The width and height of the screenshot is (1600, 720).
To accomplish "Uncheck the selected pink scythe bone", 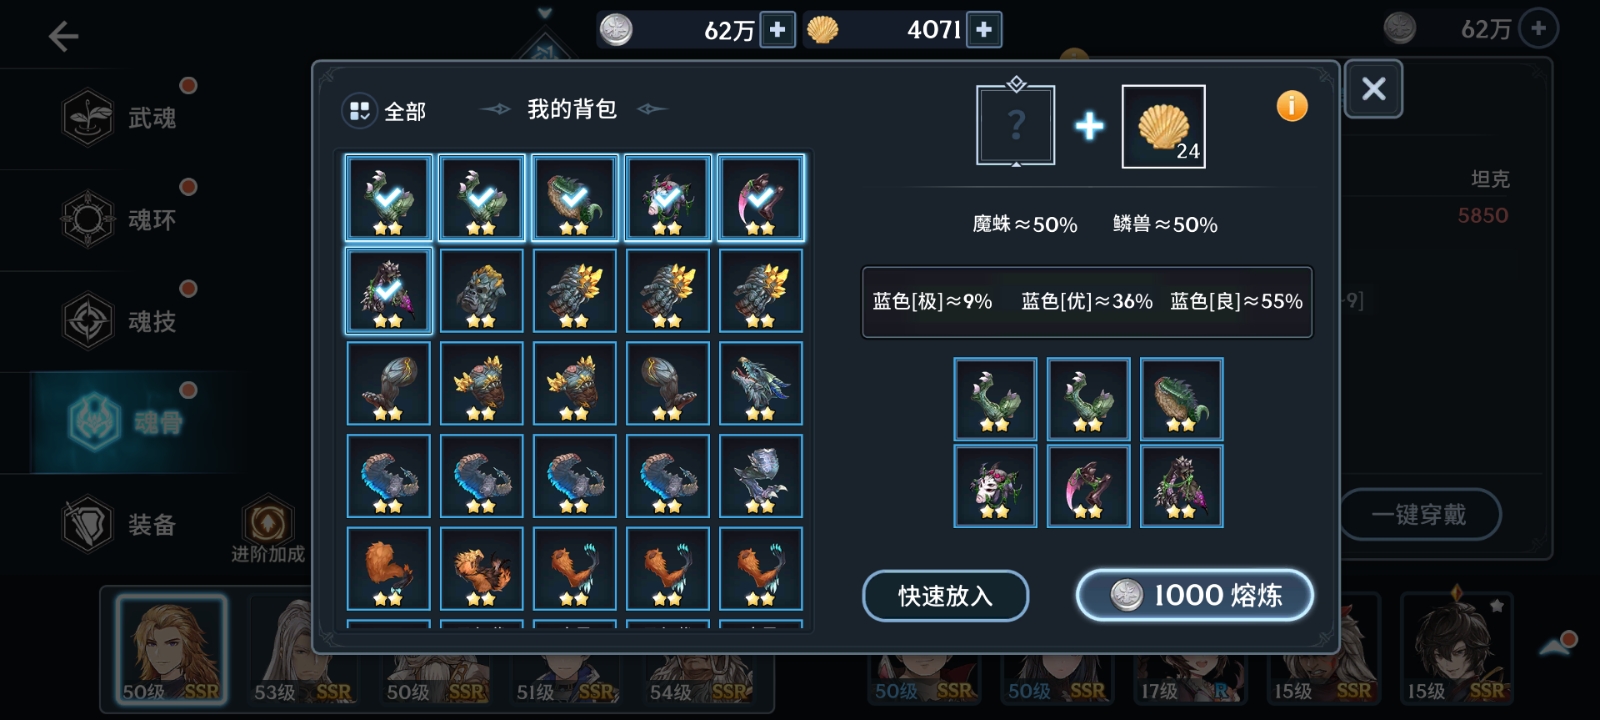I will click(x=760, y=198).
